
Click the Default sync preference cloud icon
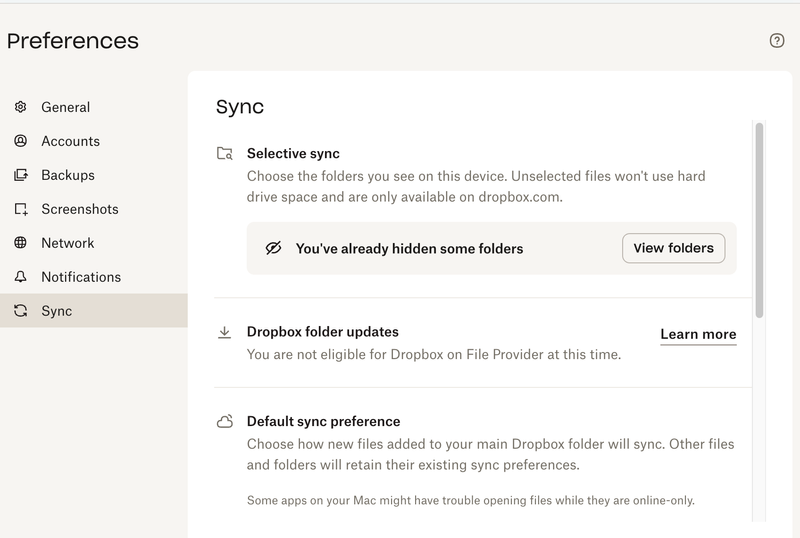(x=225, y=422)
